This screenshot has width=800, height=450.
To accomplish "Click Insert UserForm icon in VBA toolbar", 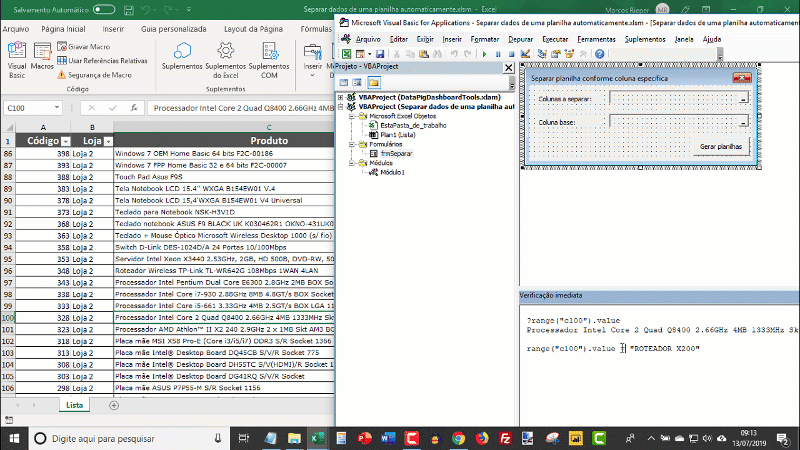I will point(360,54).
